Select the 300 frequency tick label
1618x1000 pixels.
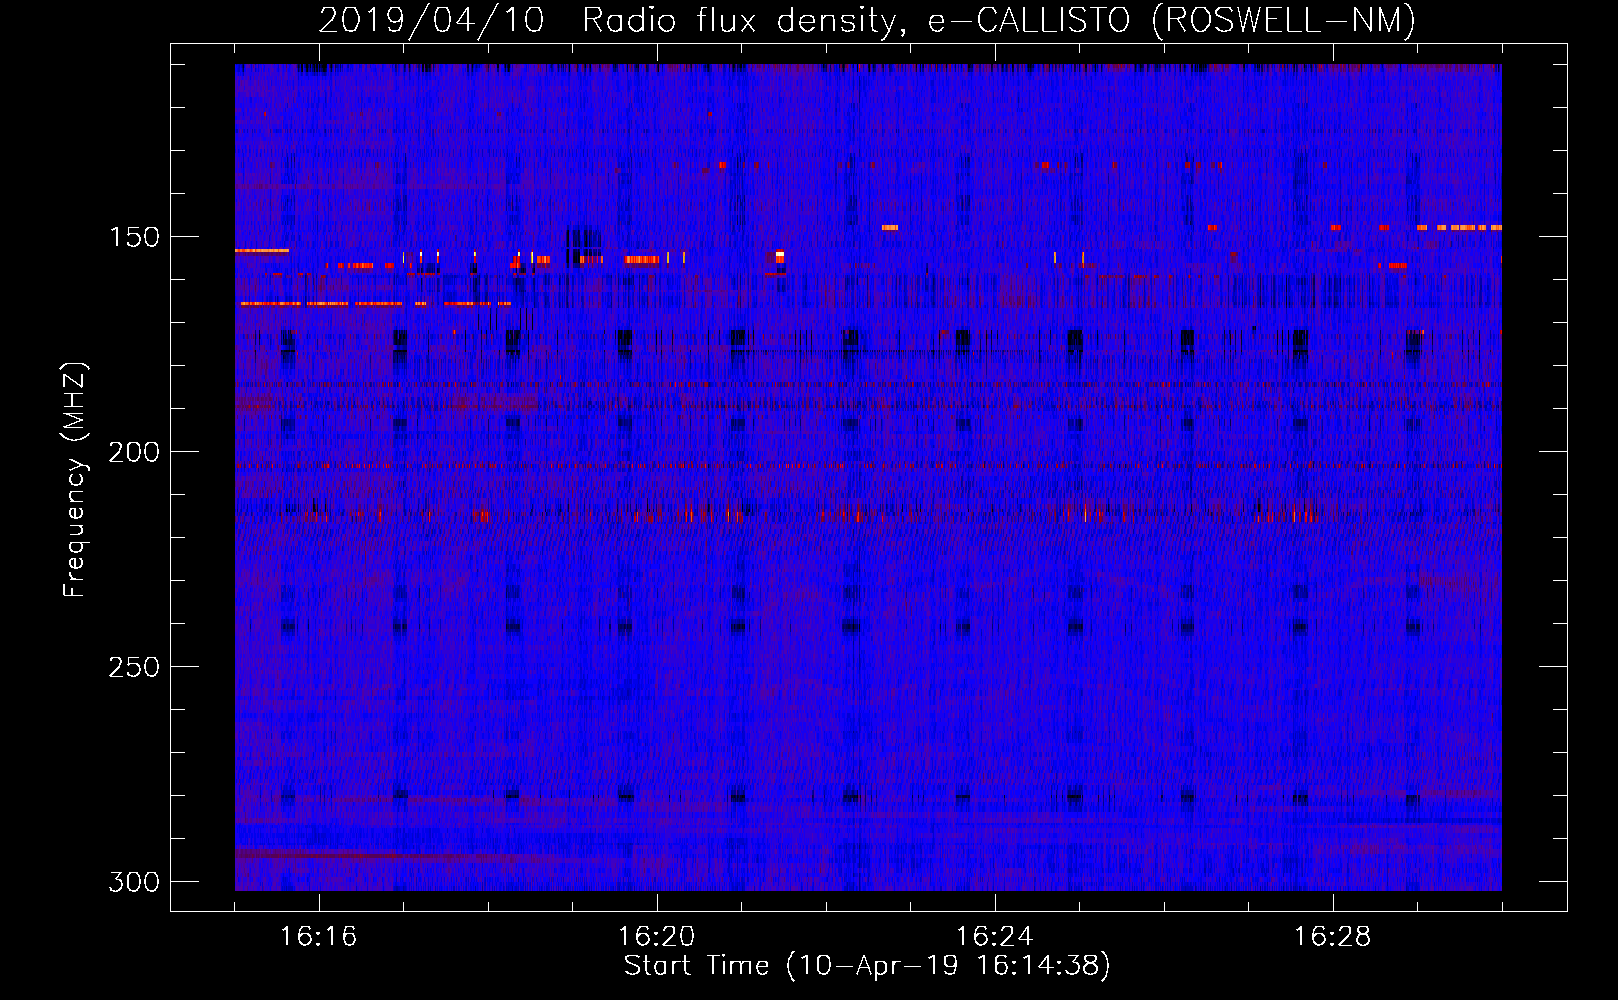tap(134, 882)
